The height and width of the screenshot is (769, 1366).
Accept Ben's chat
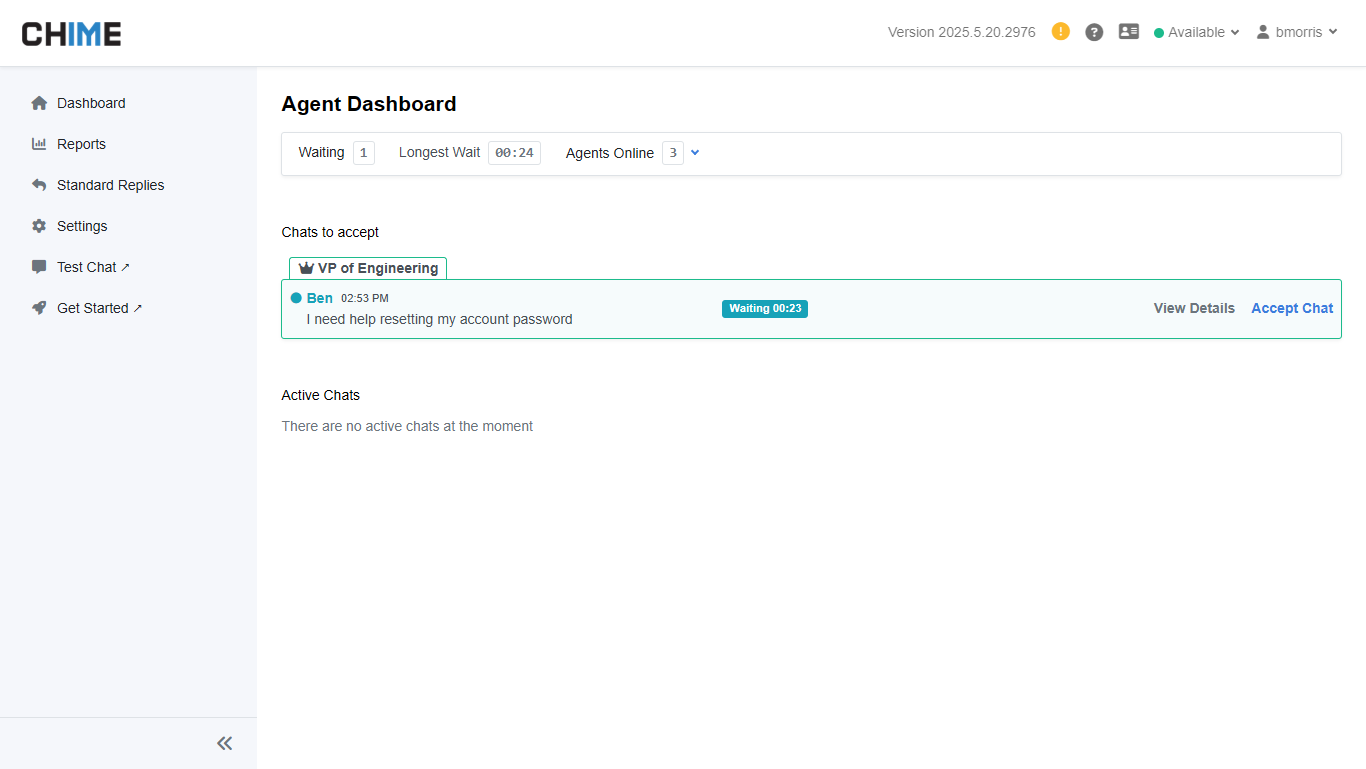1292,308
